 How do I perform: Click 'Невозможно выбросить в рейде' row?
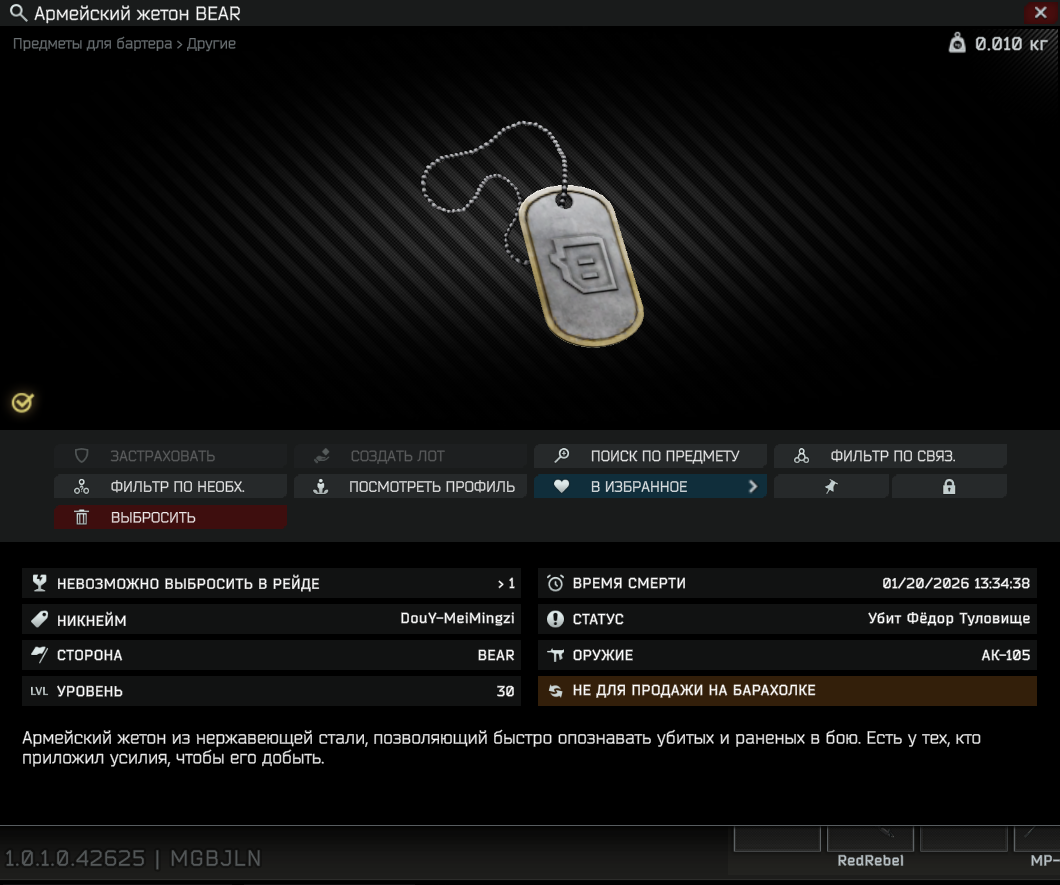(271, 583)
